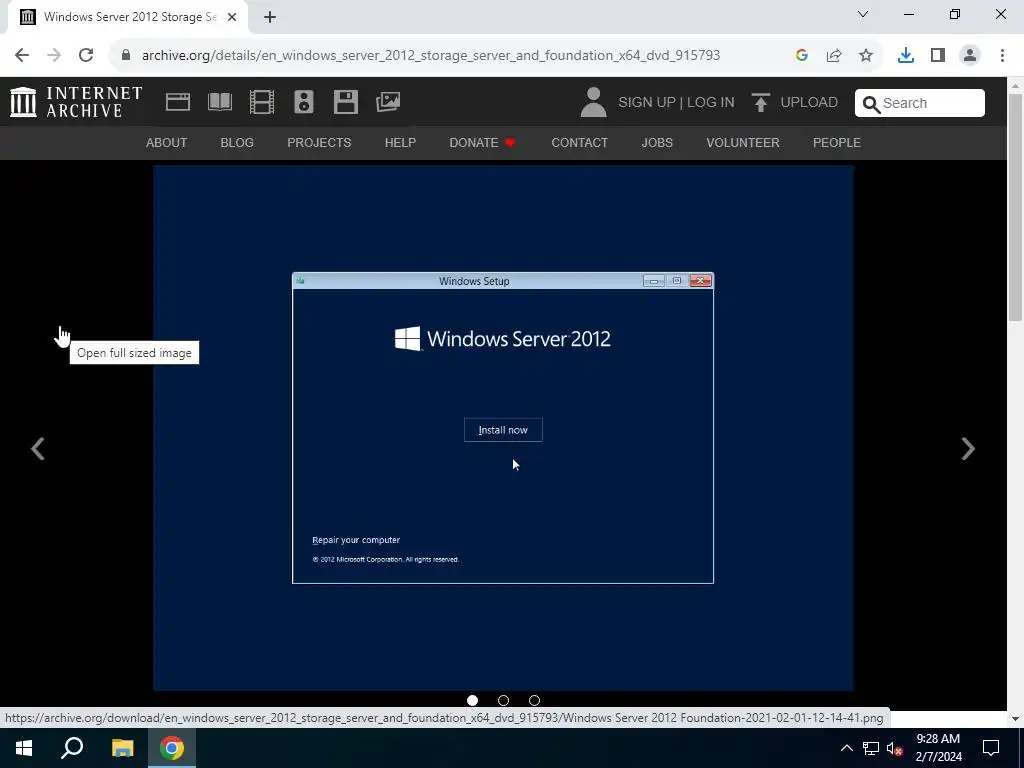The height and width of the screenshot is (768, 1024).
Task: Open the notification center icon
Action: pyautogui.click(x=991, y=748)
